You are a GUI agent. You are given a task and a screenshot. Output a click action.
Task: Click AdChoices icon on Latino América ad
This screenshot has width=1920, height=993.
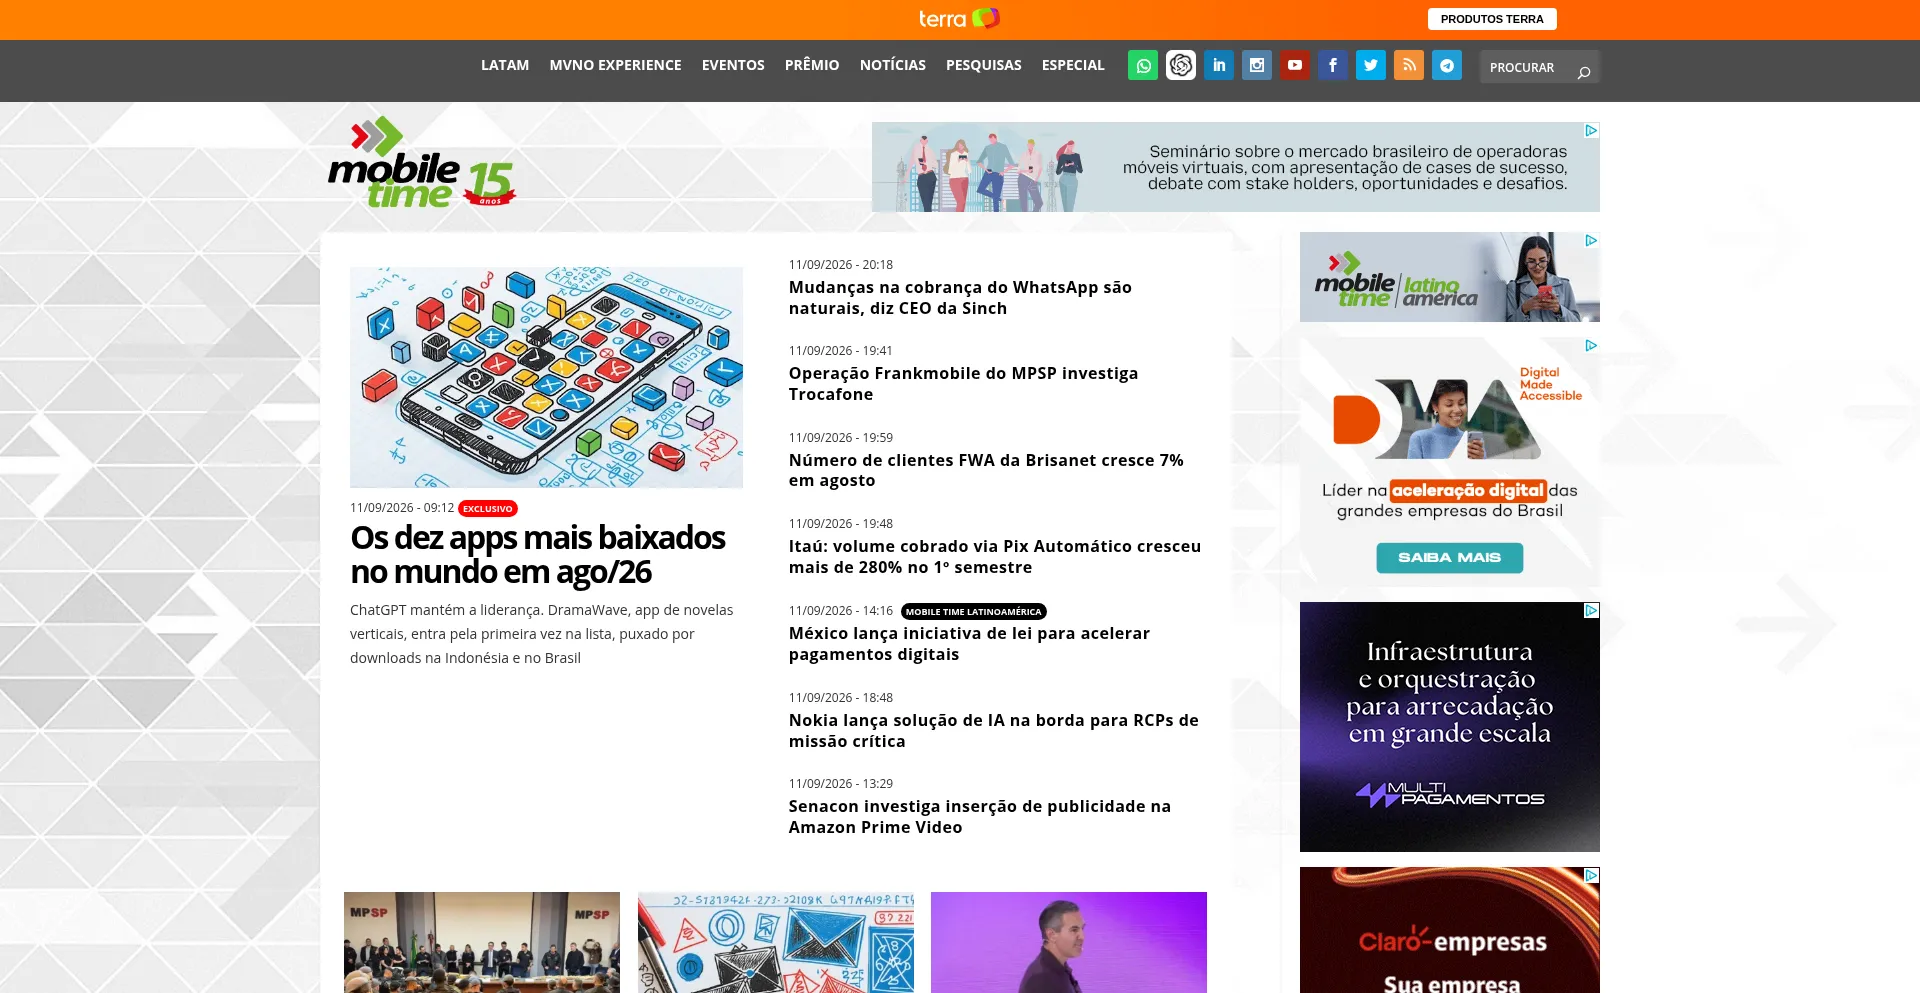pyautogui.click(x=1591, y=240)
